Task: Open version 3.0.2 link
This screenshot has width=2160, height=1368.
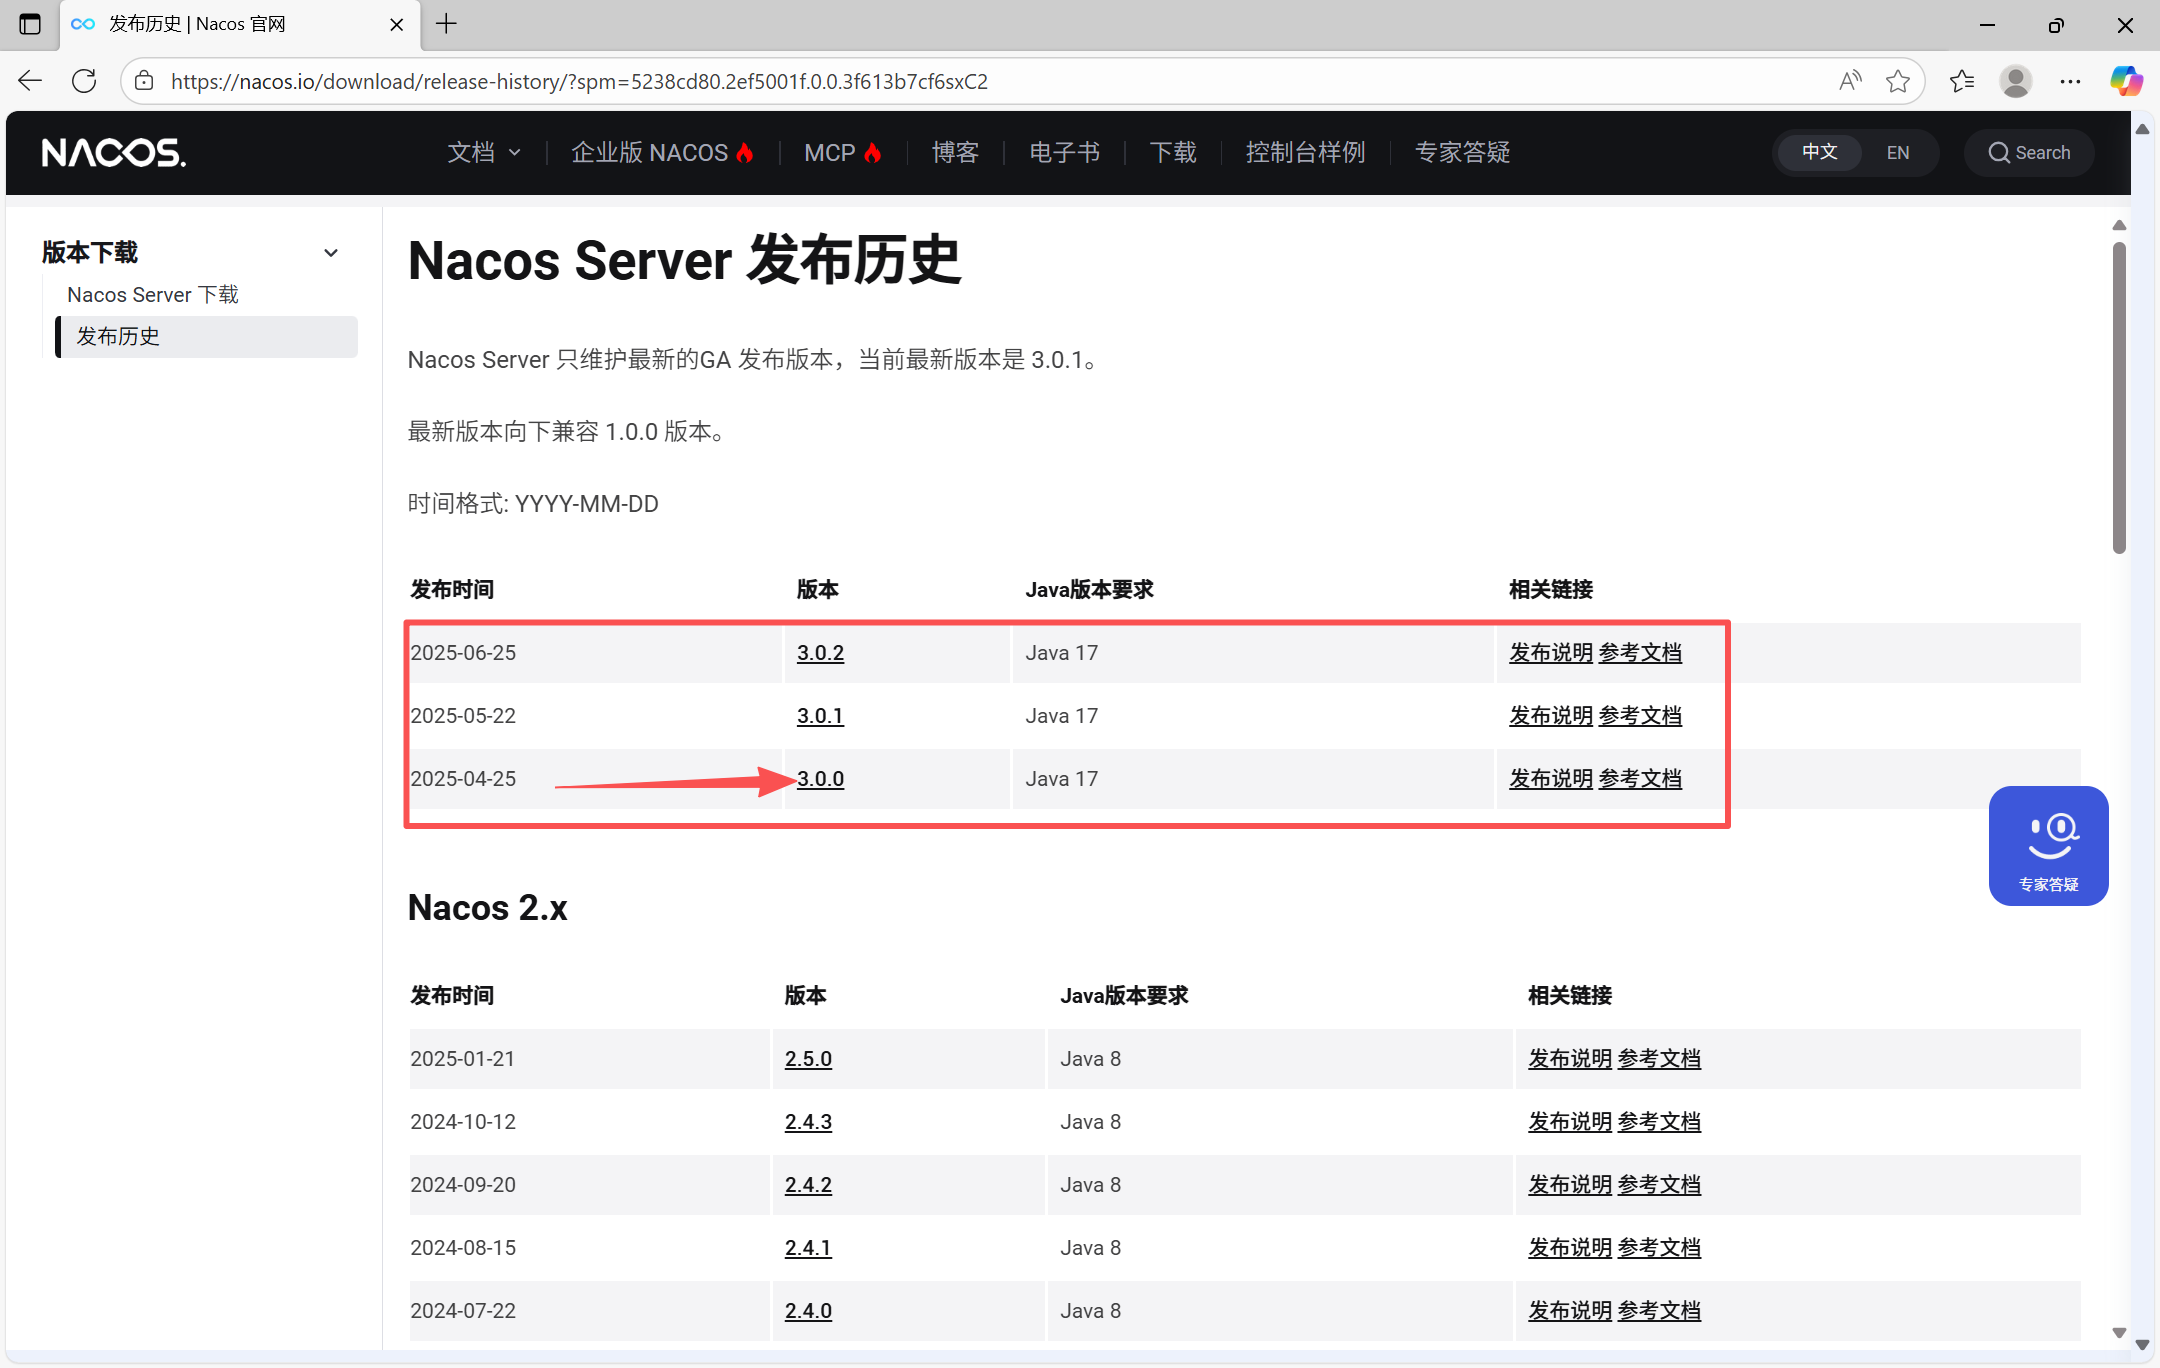Action: [x=820, y=653]
